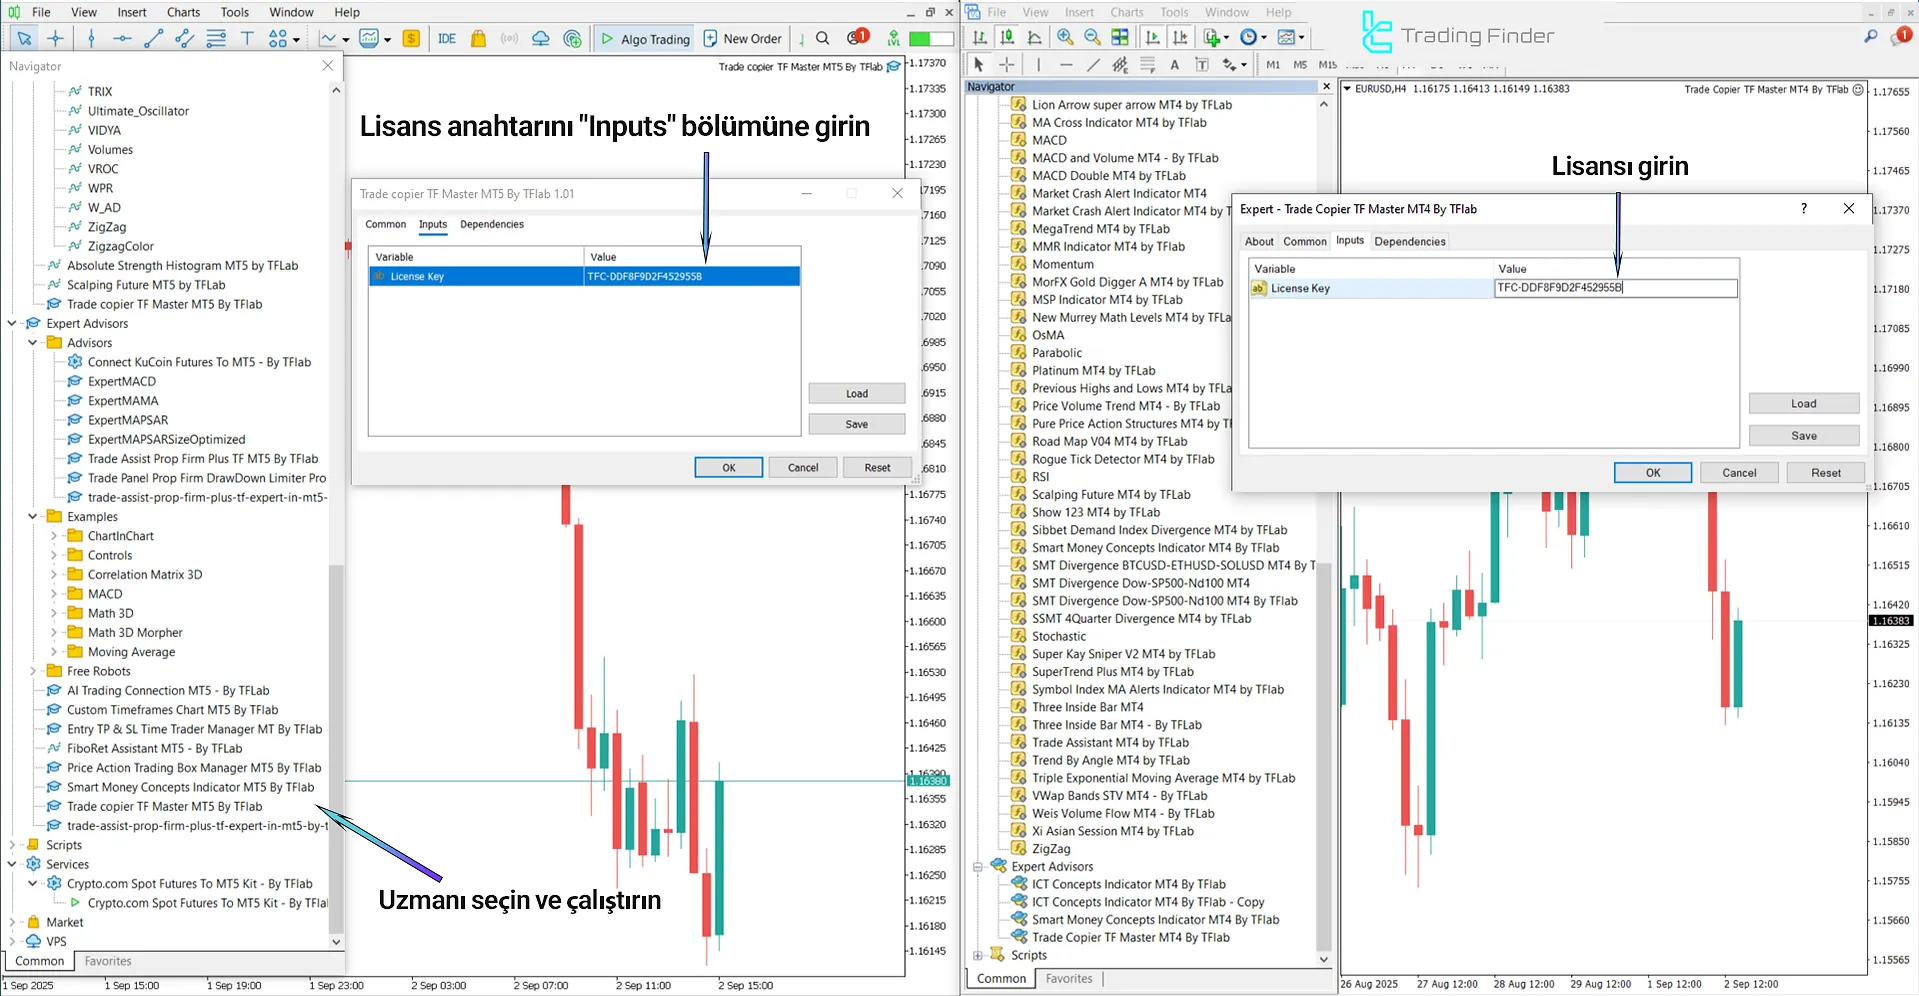Select the Crosshair tool on the MT5 toolbar
Image resolution: width=1919 pixels, height=996 pixels.
pyautogui.click(x=56, y=38)
